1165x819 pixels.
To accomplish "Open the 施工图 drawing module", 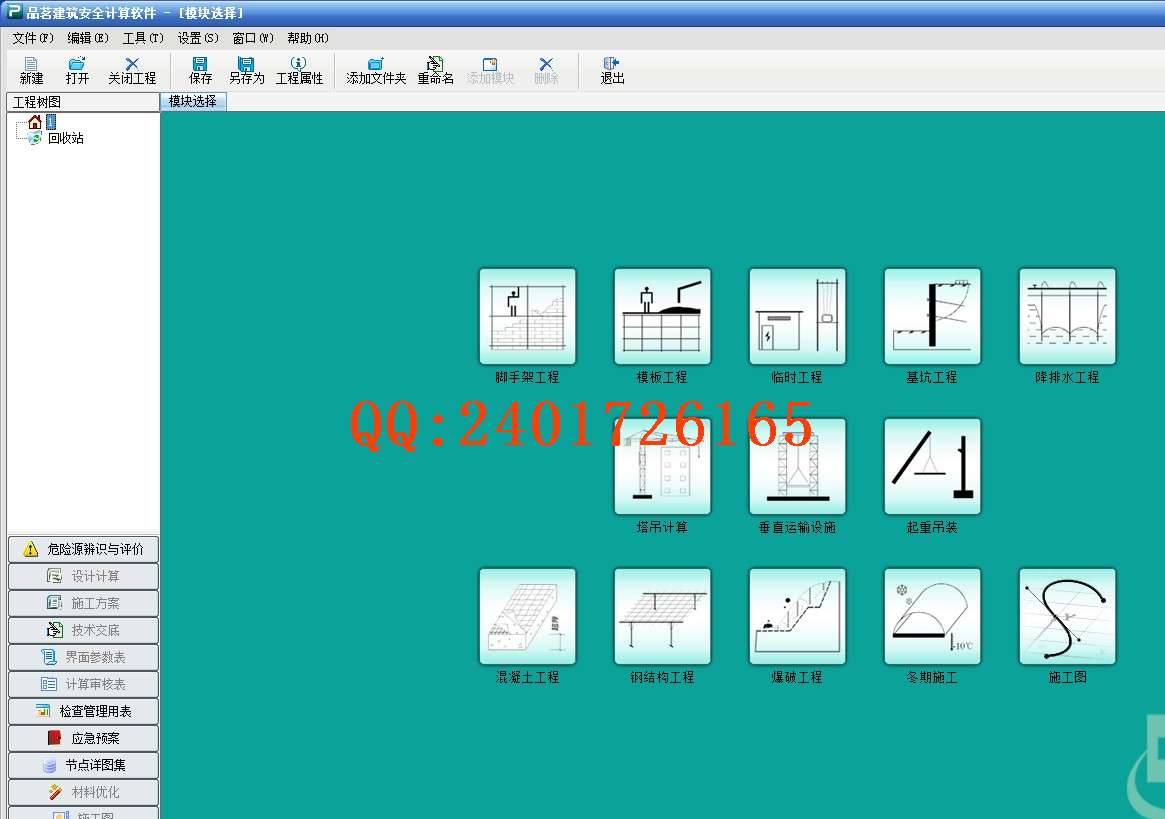I will tap(1067, 617).
